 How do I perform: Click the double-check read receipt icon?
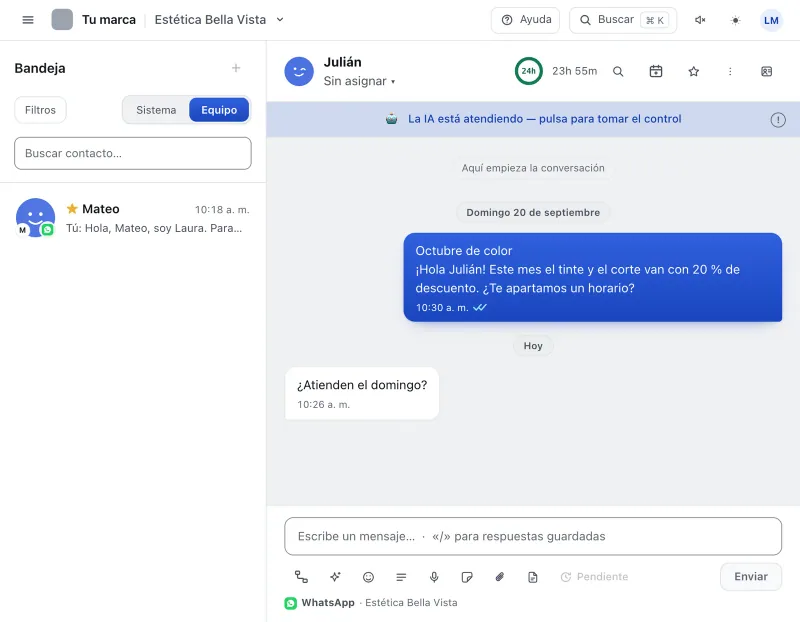(x=480, y=307)
